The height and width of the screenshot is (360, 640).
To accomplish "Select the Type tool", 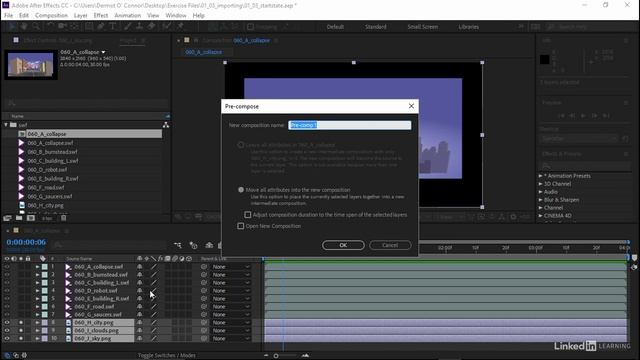I will [x=112, y=27].
